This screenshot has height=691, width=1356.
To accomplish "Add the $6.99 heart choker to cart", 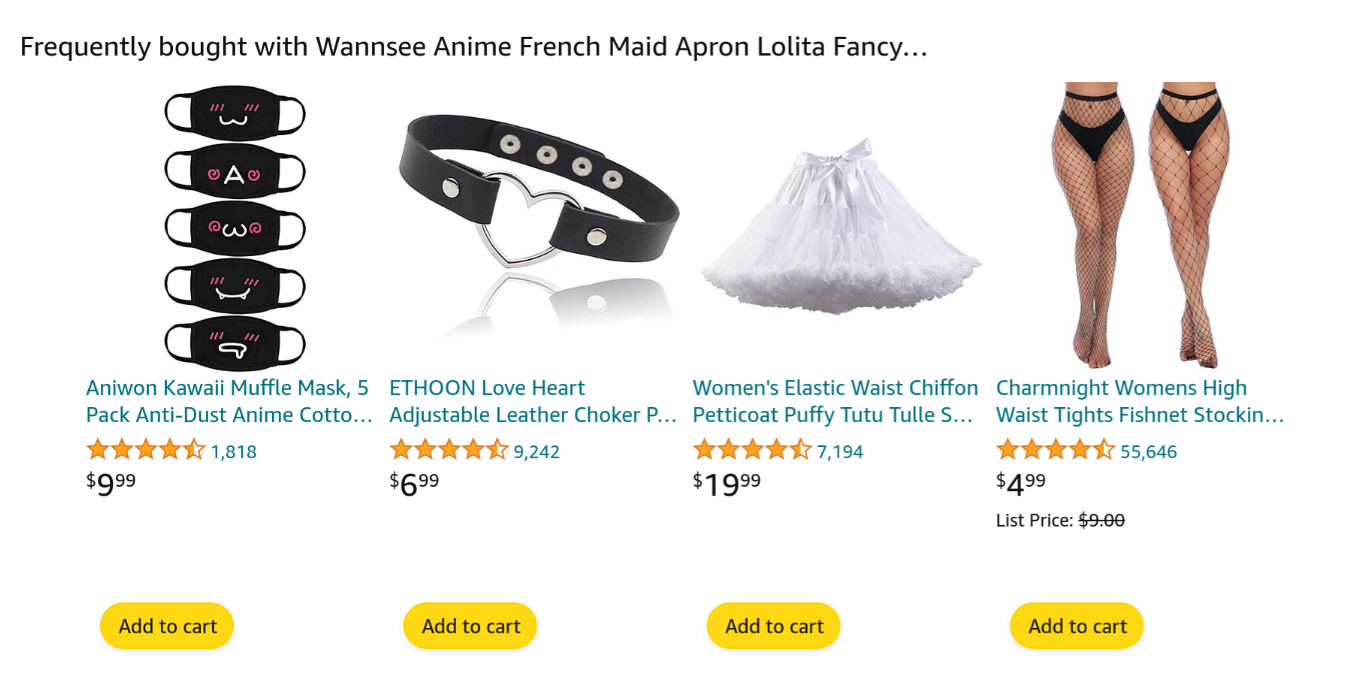I will coord(470,626).
